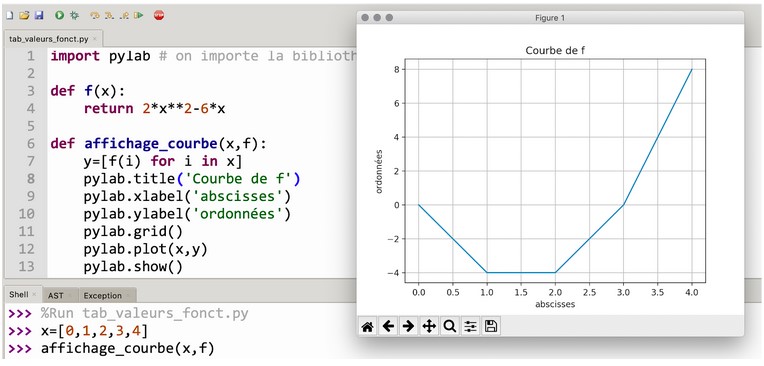The width and height of the screenshot is (764, 366).
Task: Save the script with the floppy disk icon
Action: (39, 16)
